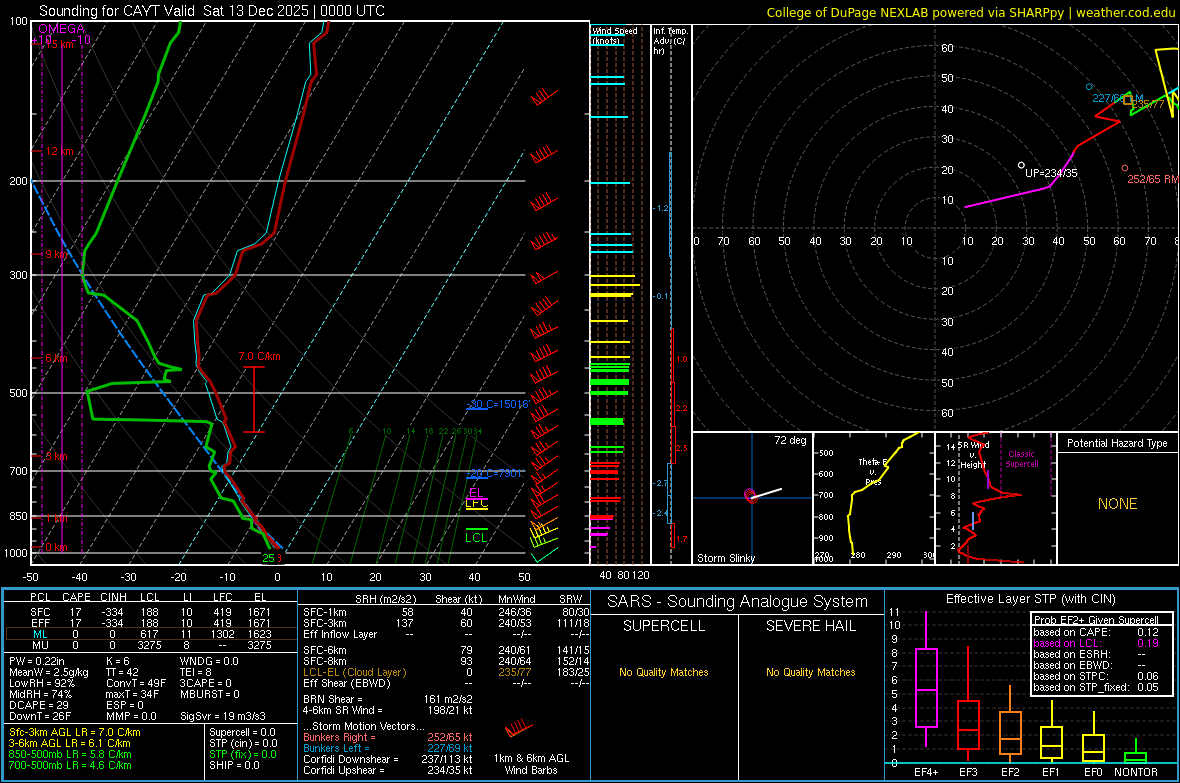
Task: Click the 500 pressure level label
Action: (x=18, y=393)
